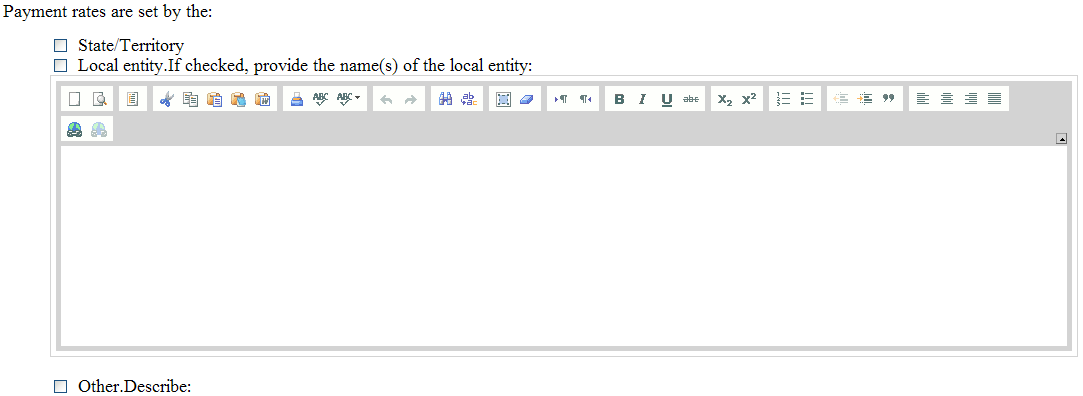Viewport: 1083px width, 396px height.
Task: Open the Templates icon
Action: point(133,99)
